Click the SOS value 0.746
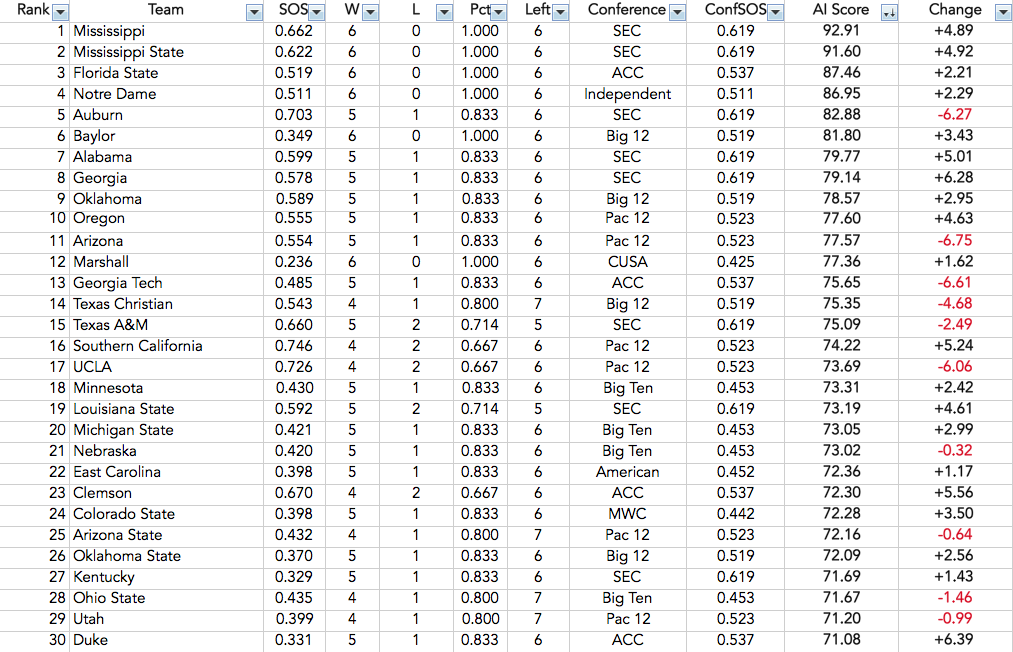1013x652 pixels. pos(293,346)
